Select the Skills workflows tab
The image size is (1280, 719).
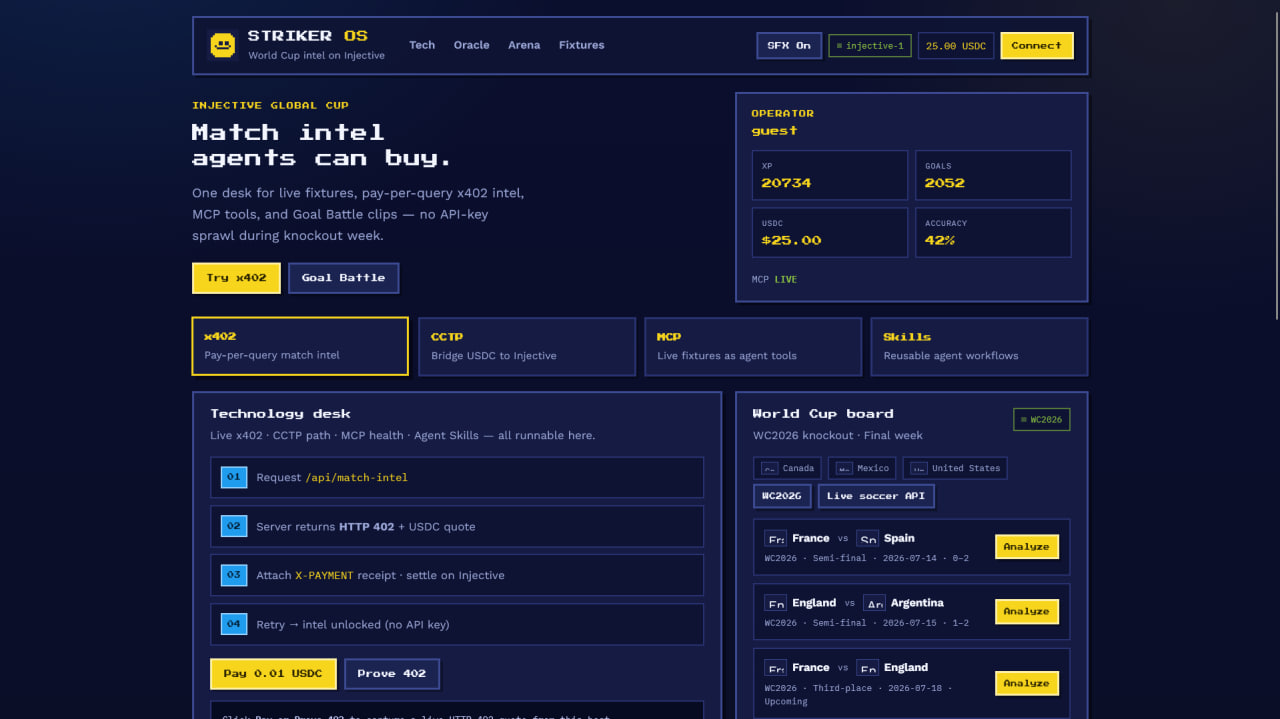pyautogui.click(x=979, y=346)
